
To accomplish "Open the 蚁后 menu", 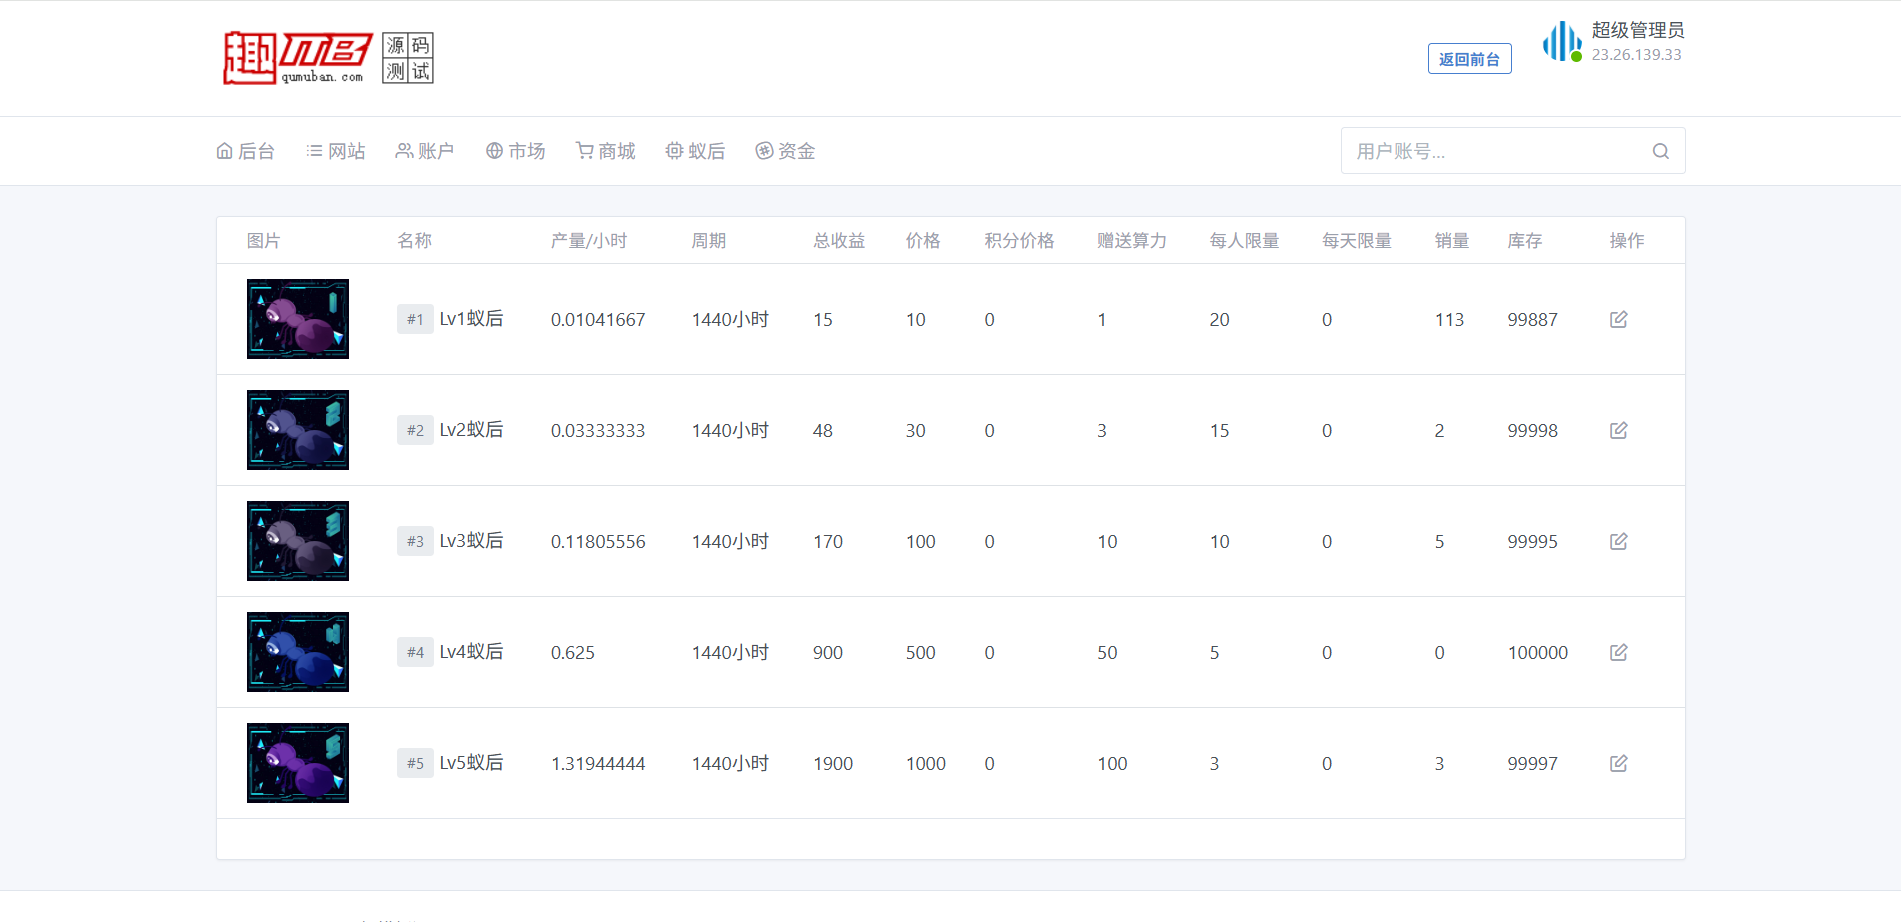I will [x=696, y=151].
